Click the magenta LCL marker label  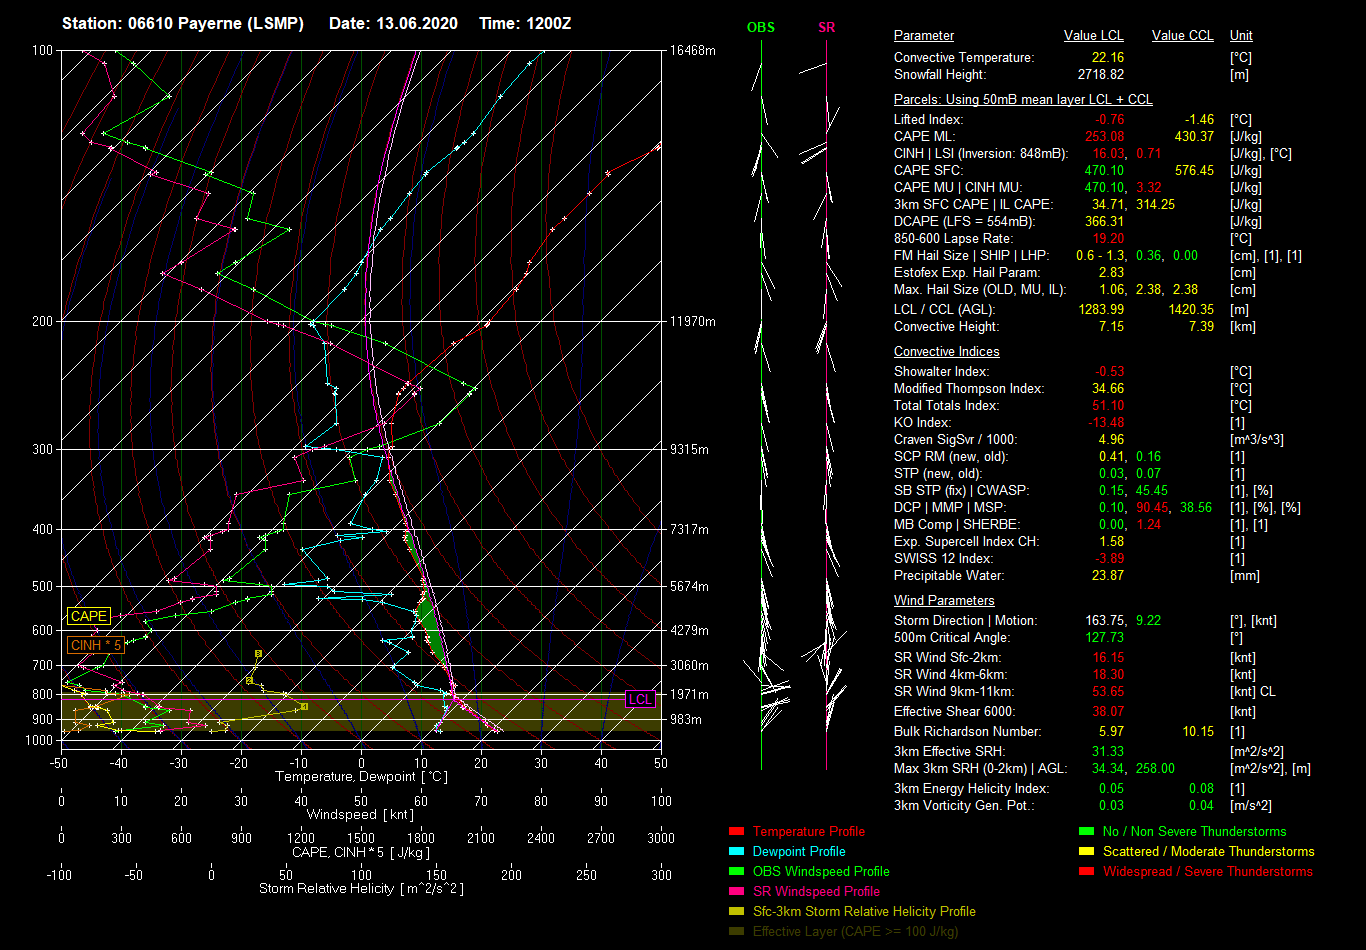click(640, 698)
